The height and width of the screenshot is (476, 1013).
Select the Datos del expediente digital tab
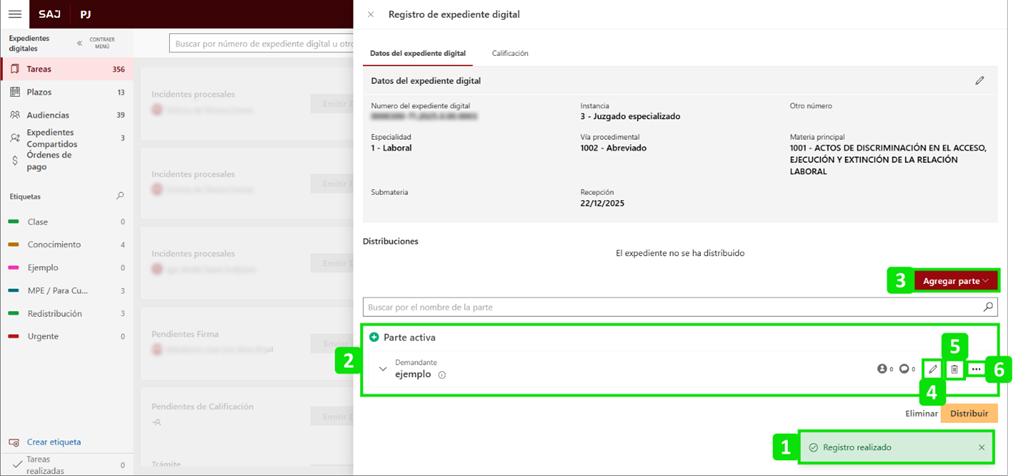(x=417, y=53)
